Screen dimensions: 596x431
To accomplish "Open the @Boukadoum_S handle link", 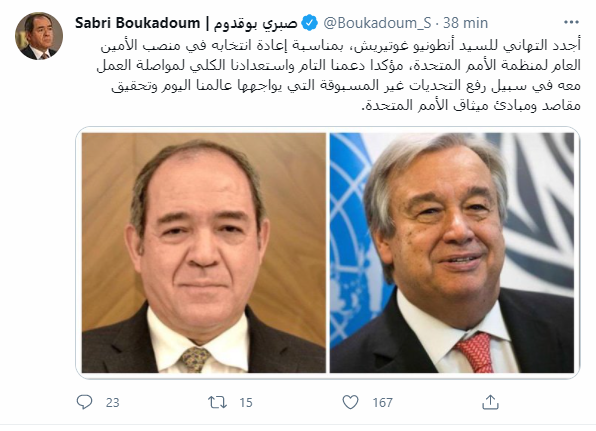I will [x=377, y=24].
